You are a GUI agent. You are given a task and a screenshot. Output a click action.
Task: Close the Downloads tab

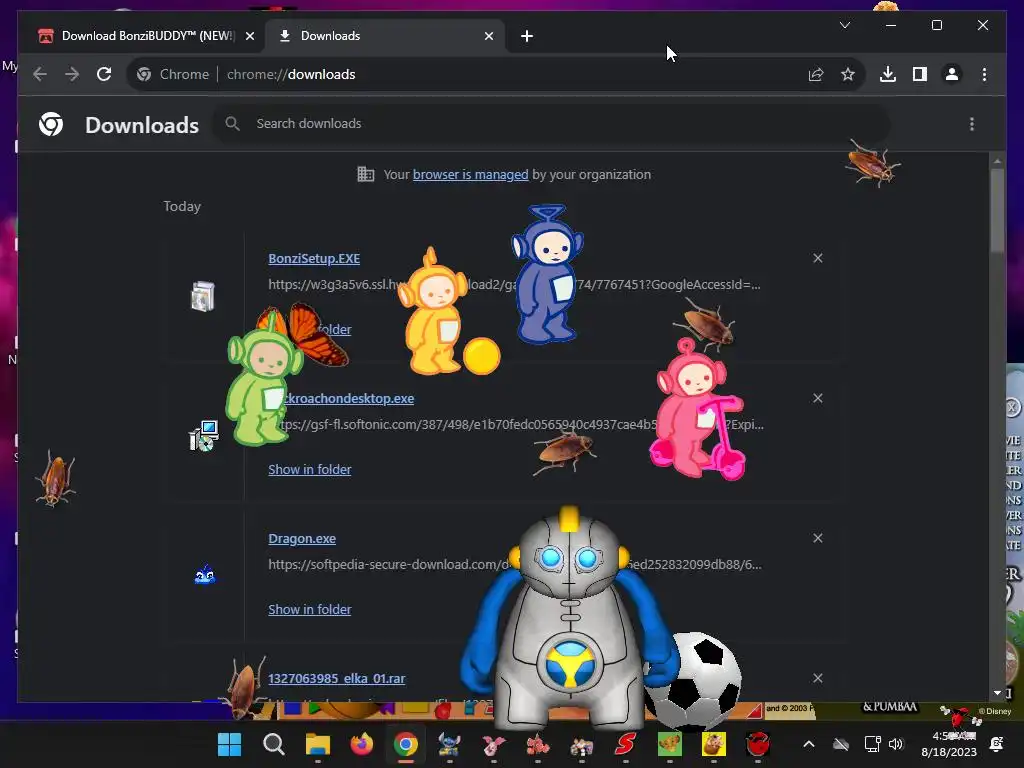click(488, 36)
